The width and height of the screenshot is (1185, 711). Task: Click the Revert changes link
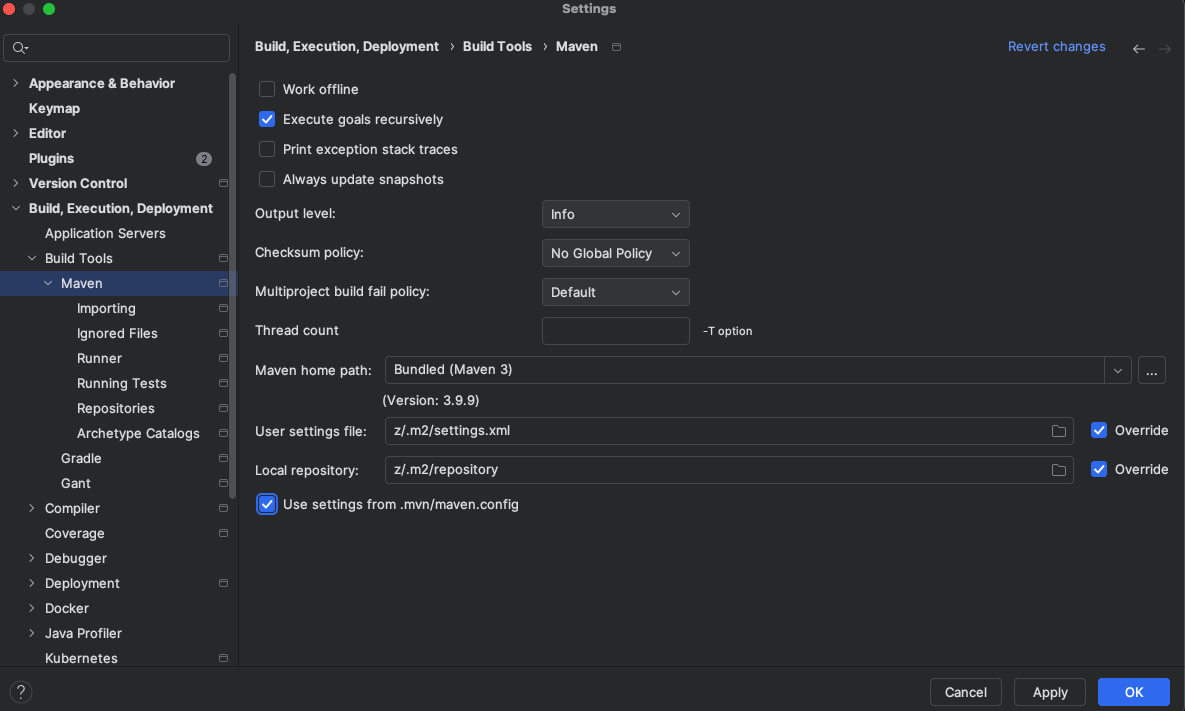(x=1056, y=47)
